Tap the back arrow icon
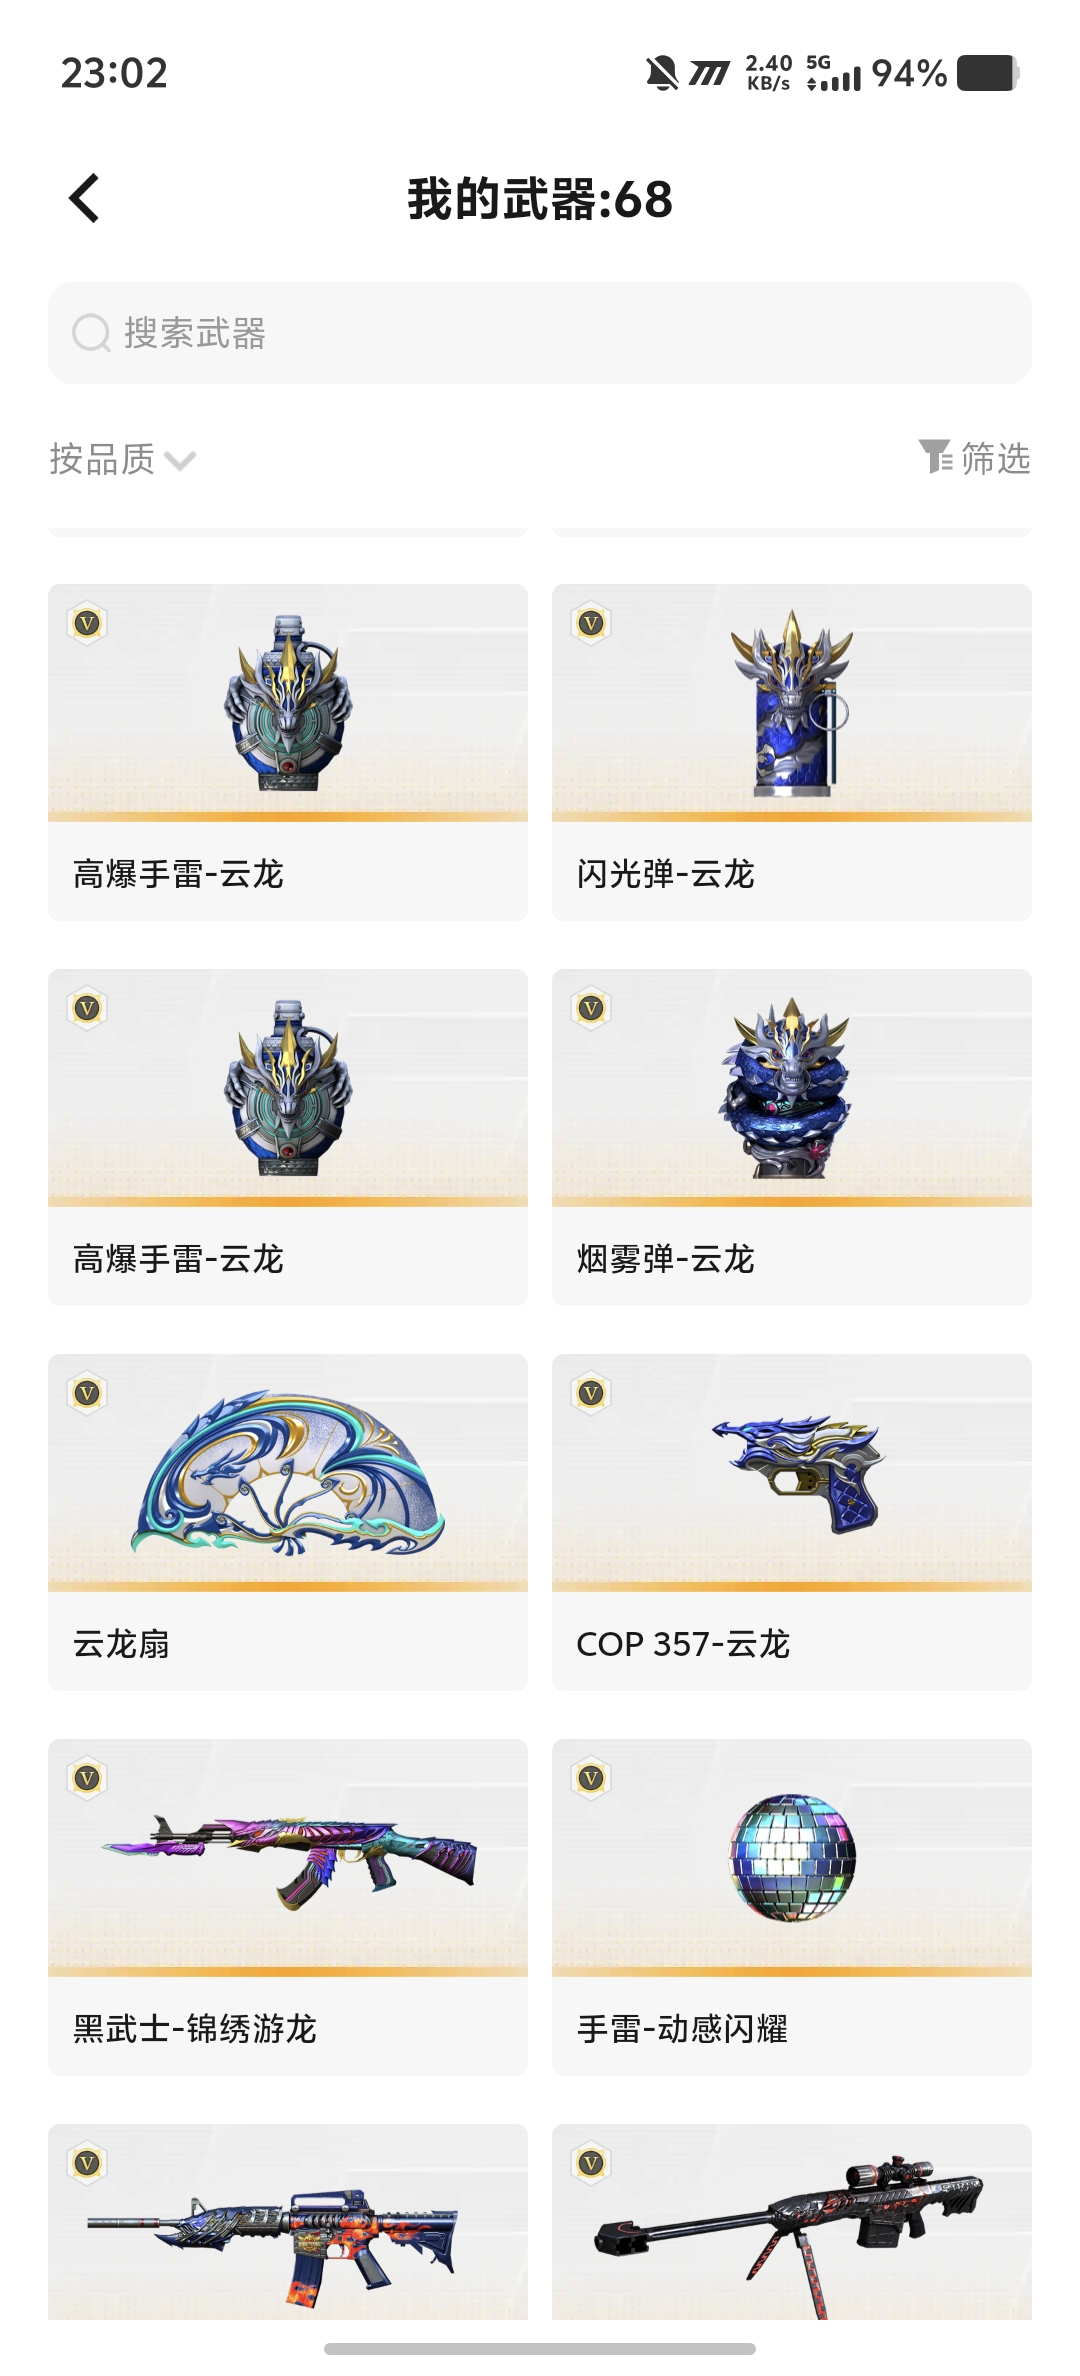This screenshot has height=2376, width=1080. [85, 198]
